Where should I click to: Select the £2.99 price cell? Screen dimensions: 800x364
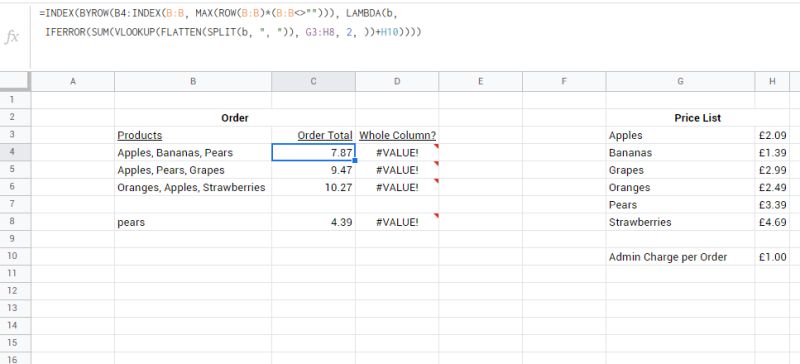772,169
